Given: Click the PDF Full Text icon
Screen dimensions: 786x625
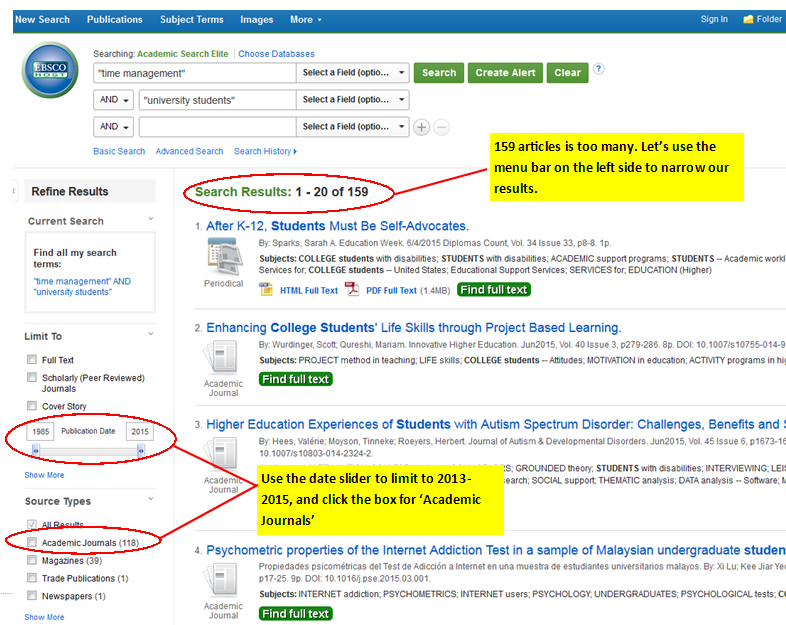Looking at the screenshot, I should (352, 290).
